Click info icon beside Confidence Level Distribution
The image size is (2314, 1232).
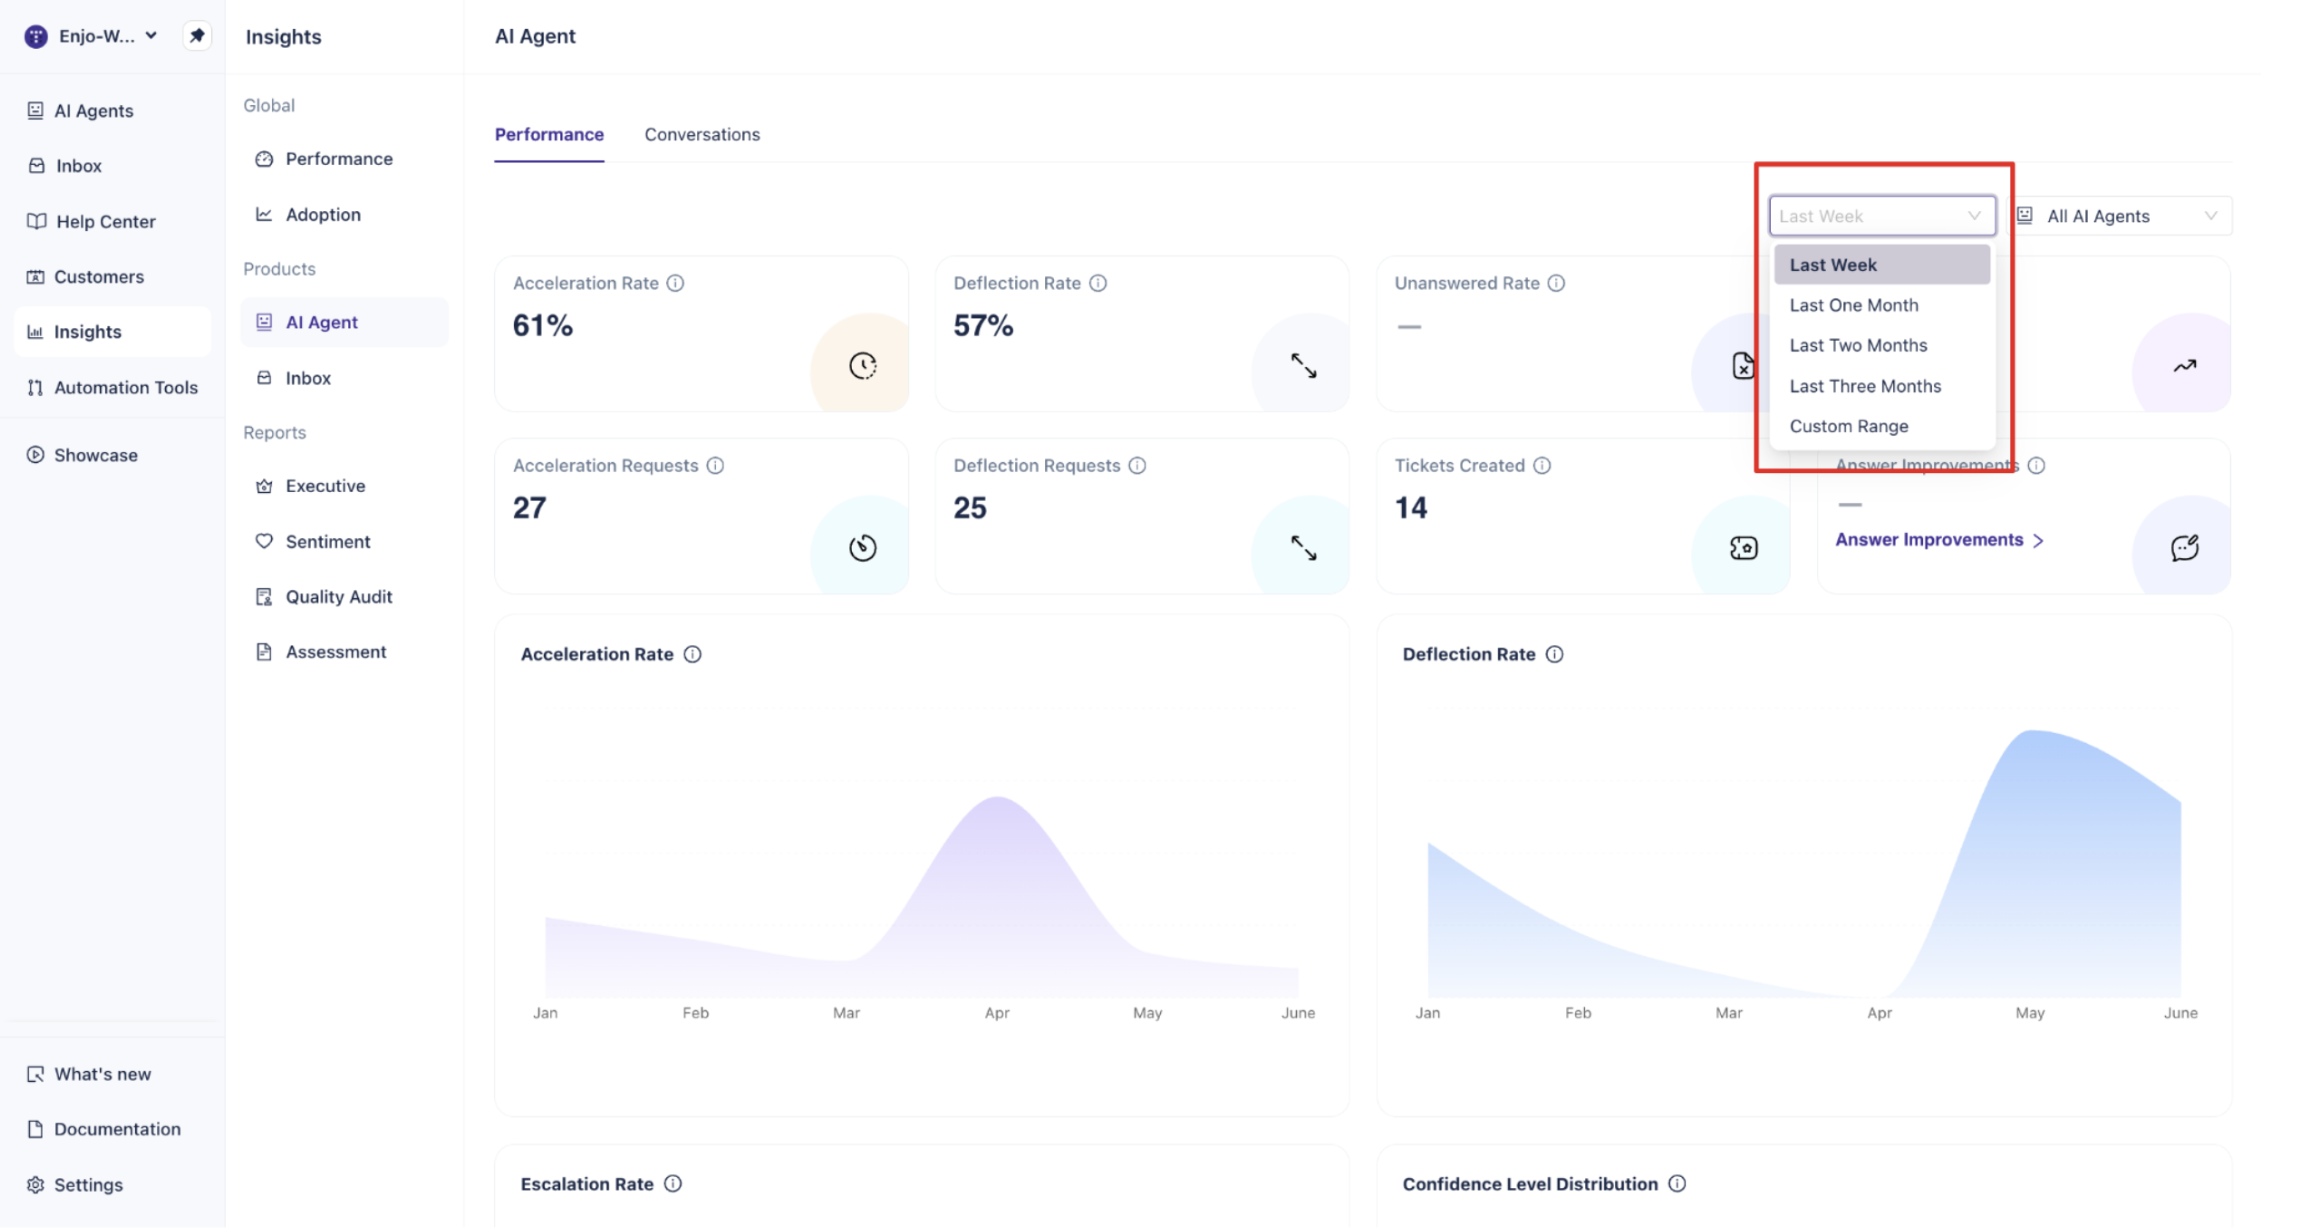coord(1677,1186)
